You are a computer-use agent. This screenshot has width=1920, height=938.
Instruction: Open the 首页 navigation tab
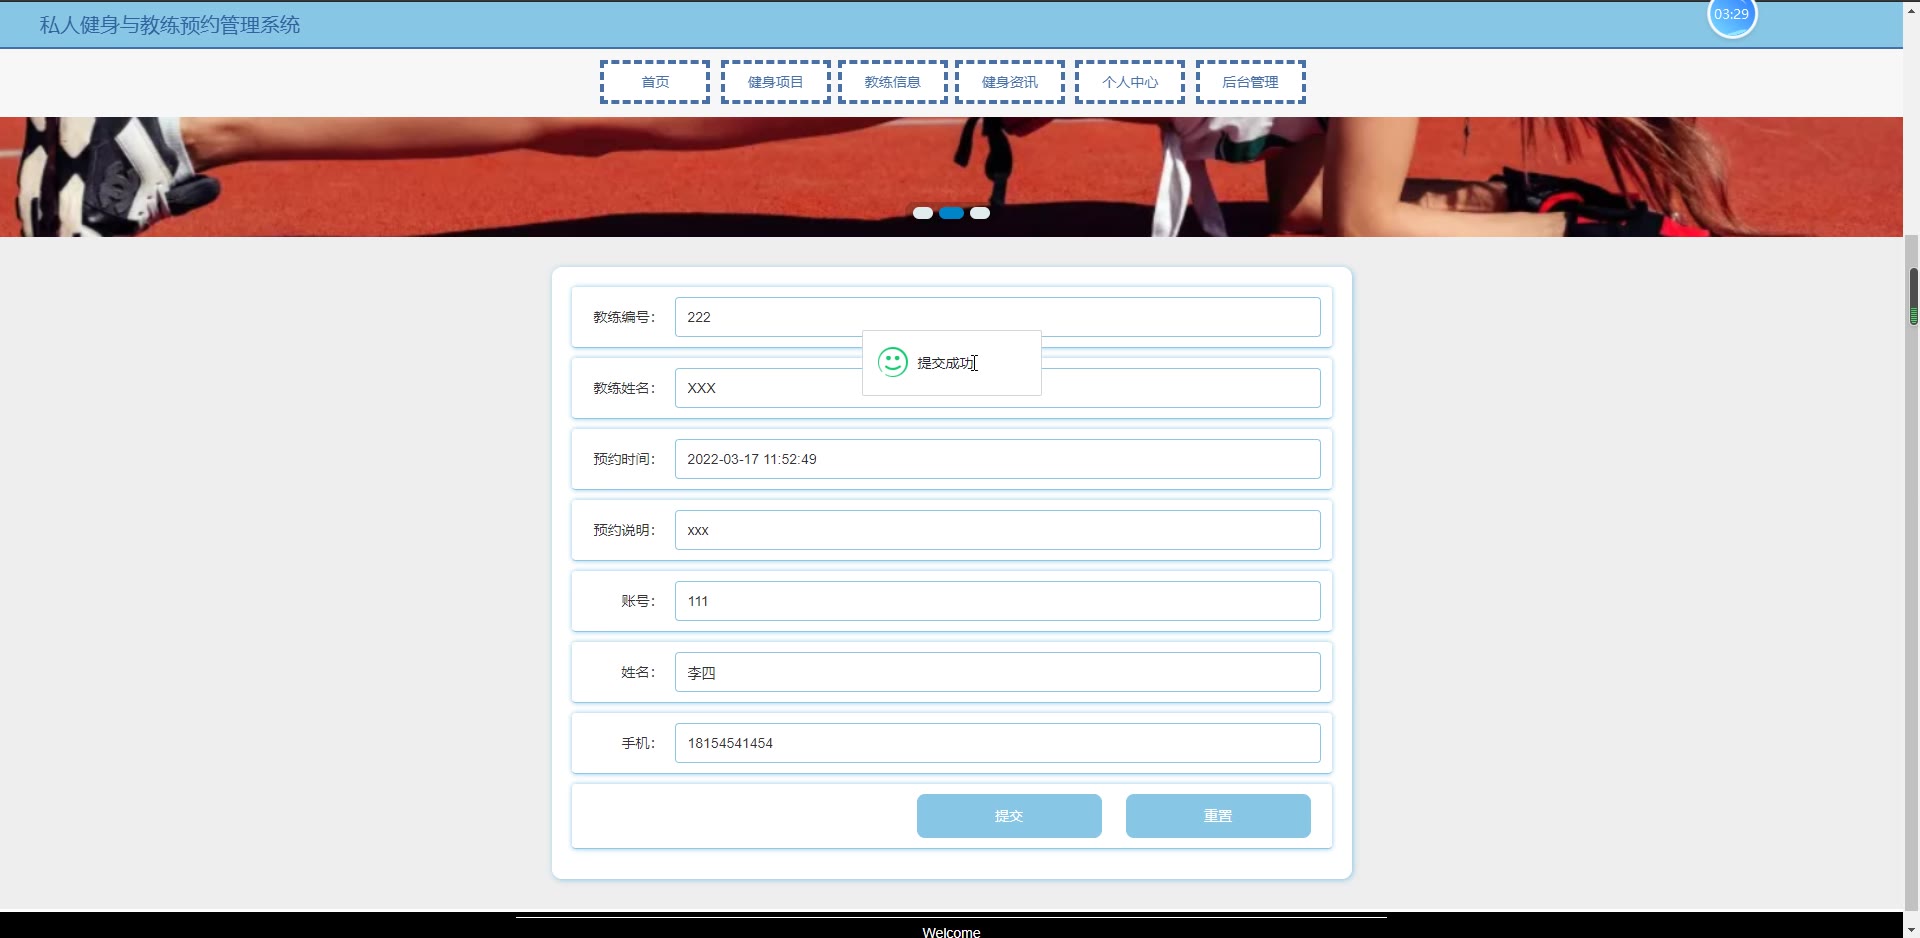(x=655, y=82)
